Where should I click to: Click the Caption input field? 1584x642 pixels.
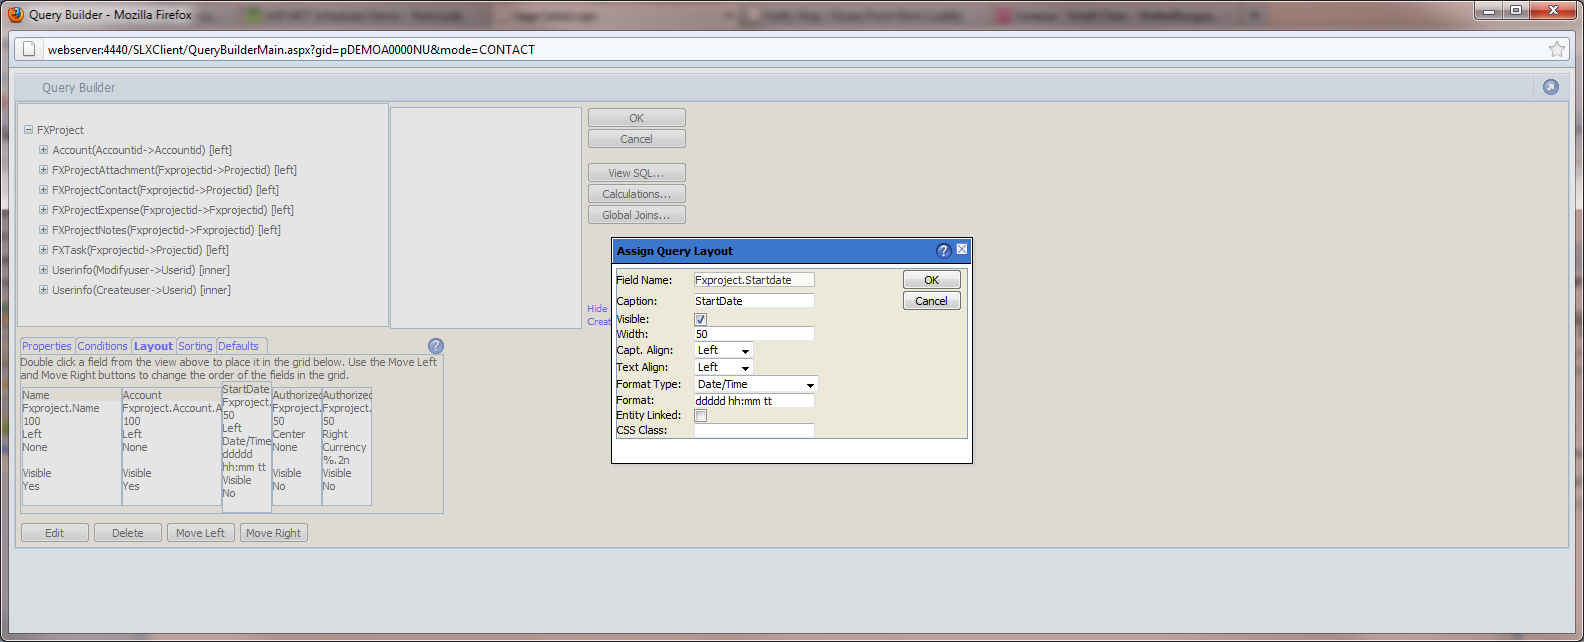(754, 301)
